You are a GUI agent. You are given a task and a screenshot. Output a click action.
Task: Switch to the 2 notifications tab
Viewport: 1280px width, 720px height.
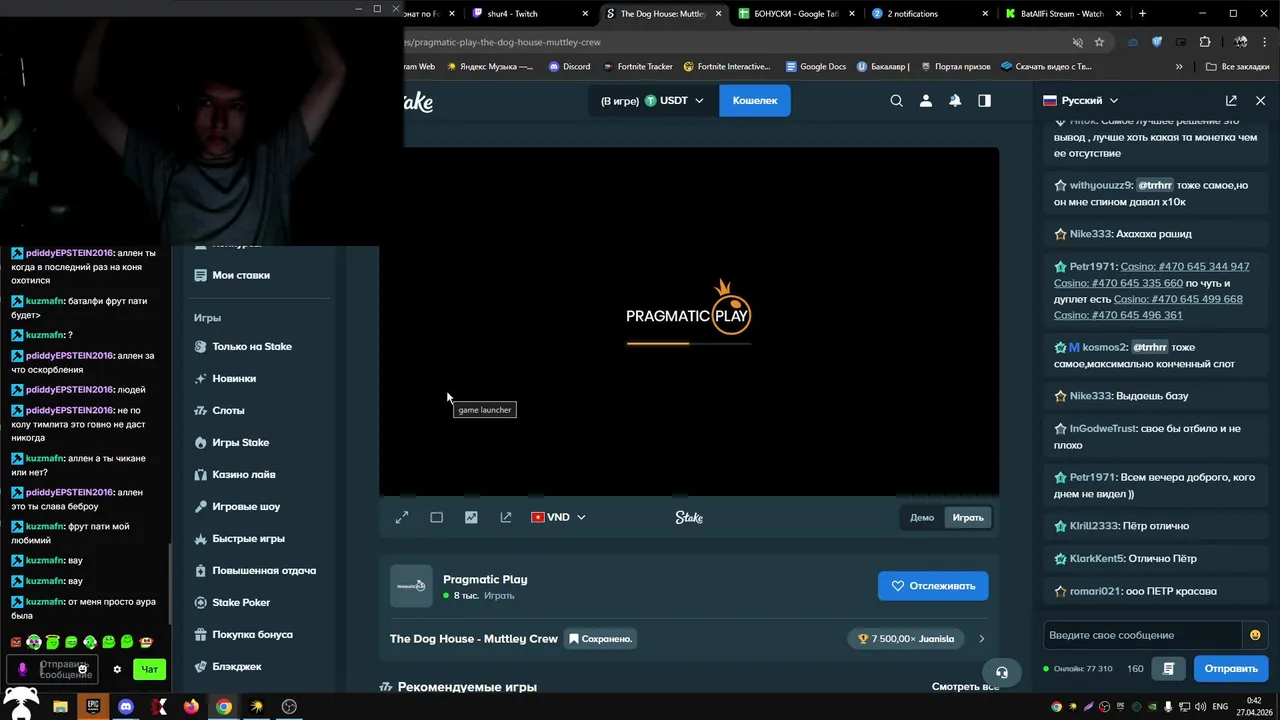tap(930, 14)
